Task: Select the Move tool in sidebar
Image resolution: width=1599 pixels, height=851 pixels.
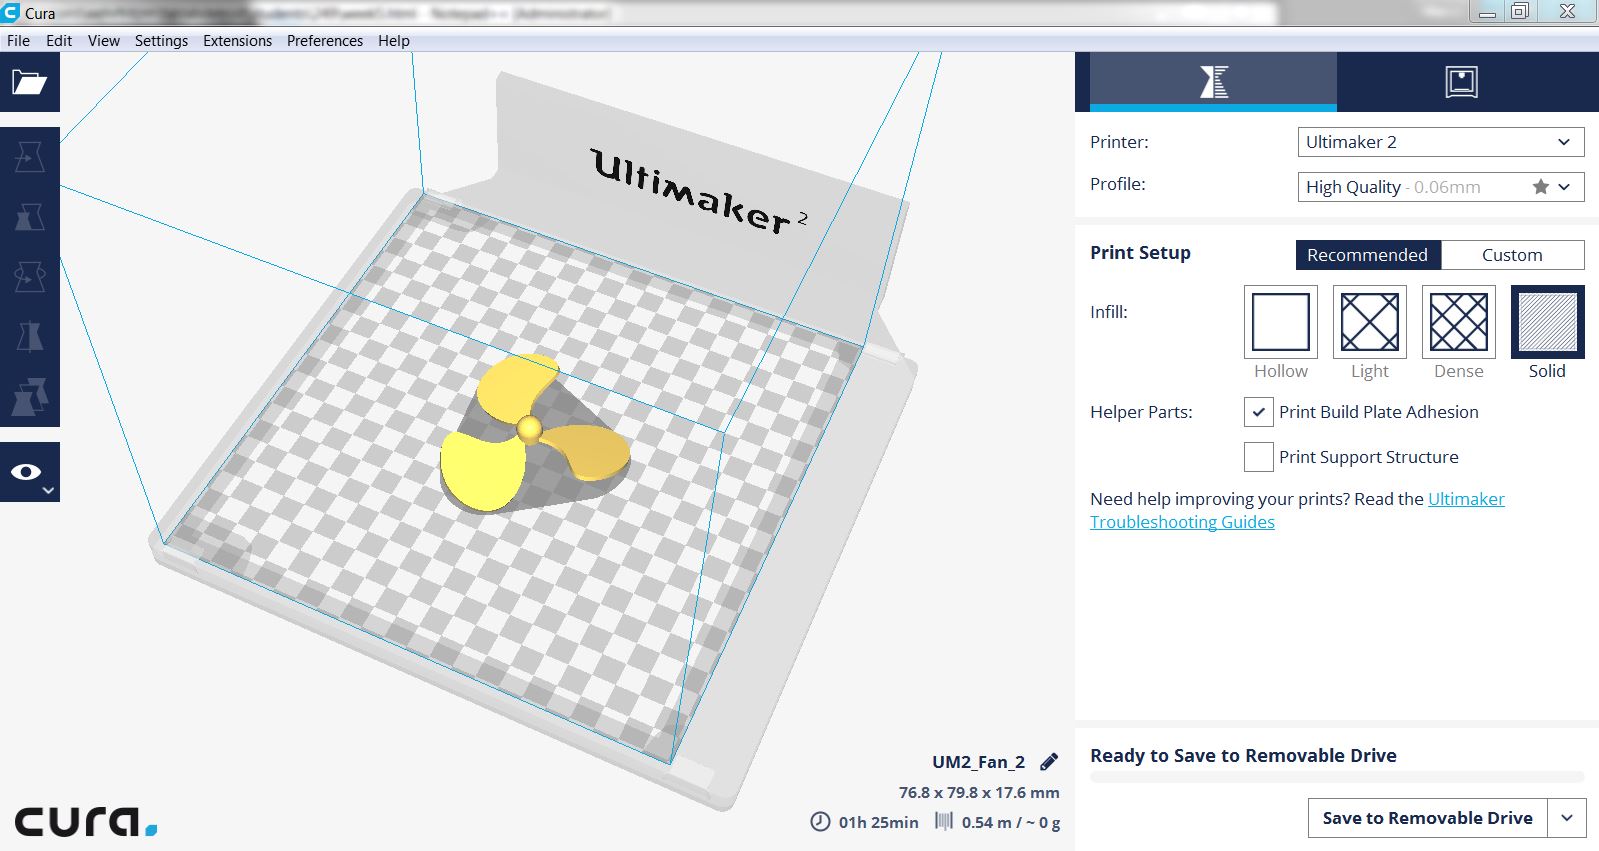Action: pyautogui.click(x=29, y=157)
